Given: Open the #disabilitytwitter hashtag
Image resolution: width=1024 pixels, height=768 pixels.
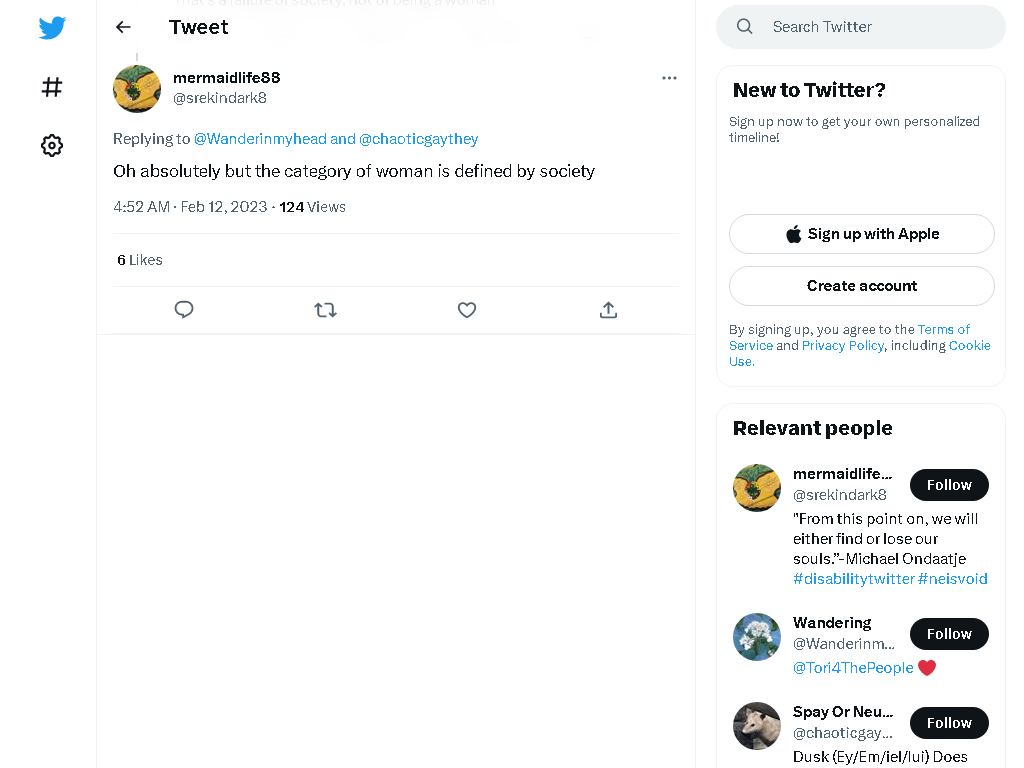Looking at the screenshot, I should tap(854, 579).
